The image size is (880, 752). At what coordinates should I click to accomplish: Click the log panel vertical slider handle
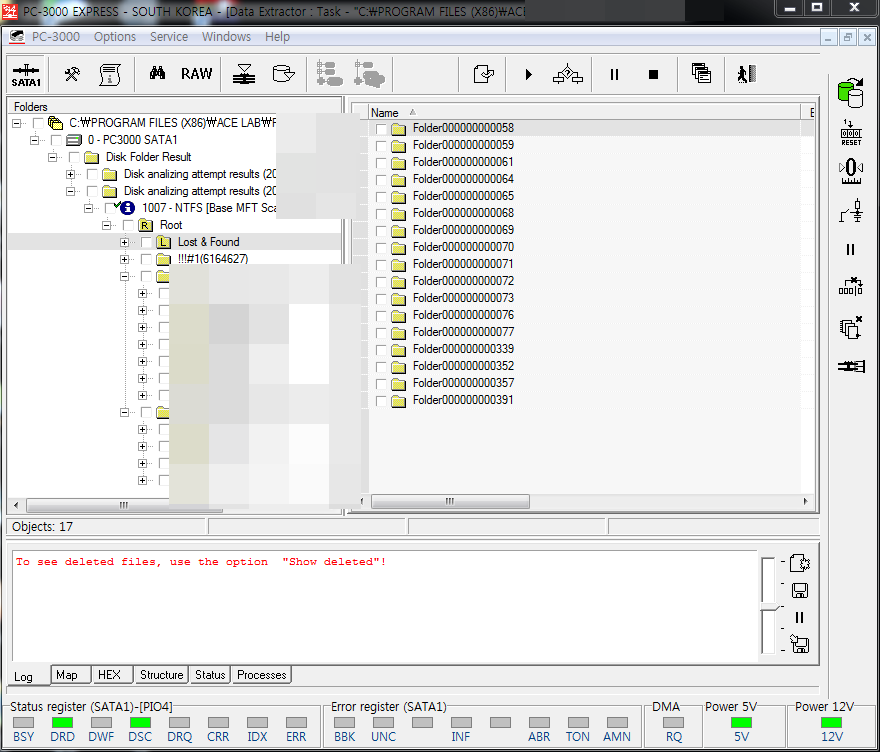(770, 608)
